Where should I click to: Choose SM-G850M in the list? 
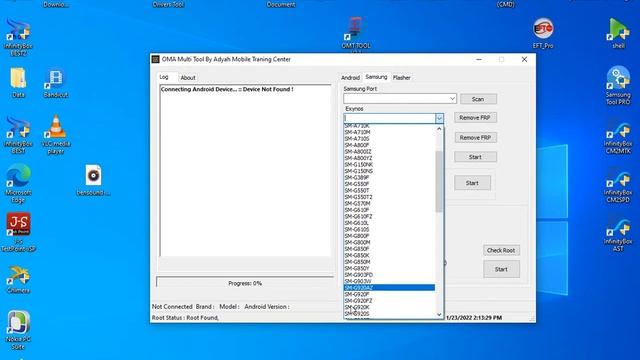389,262
